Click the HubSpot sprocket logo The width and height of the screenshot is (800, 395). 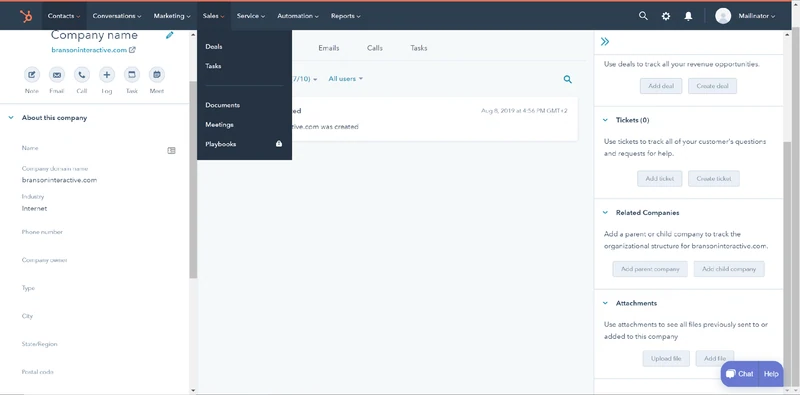coord(26,16)
